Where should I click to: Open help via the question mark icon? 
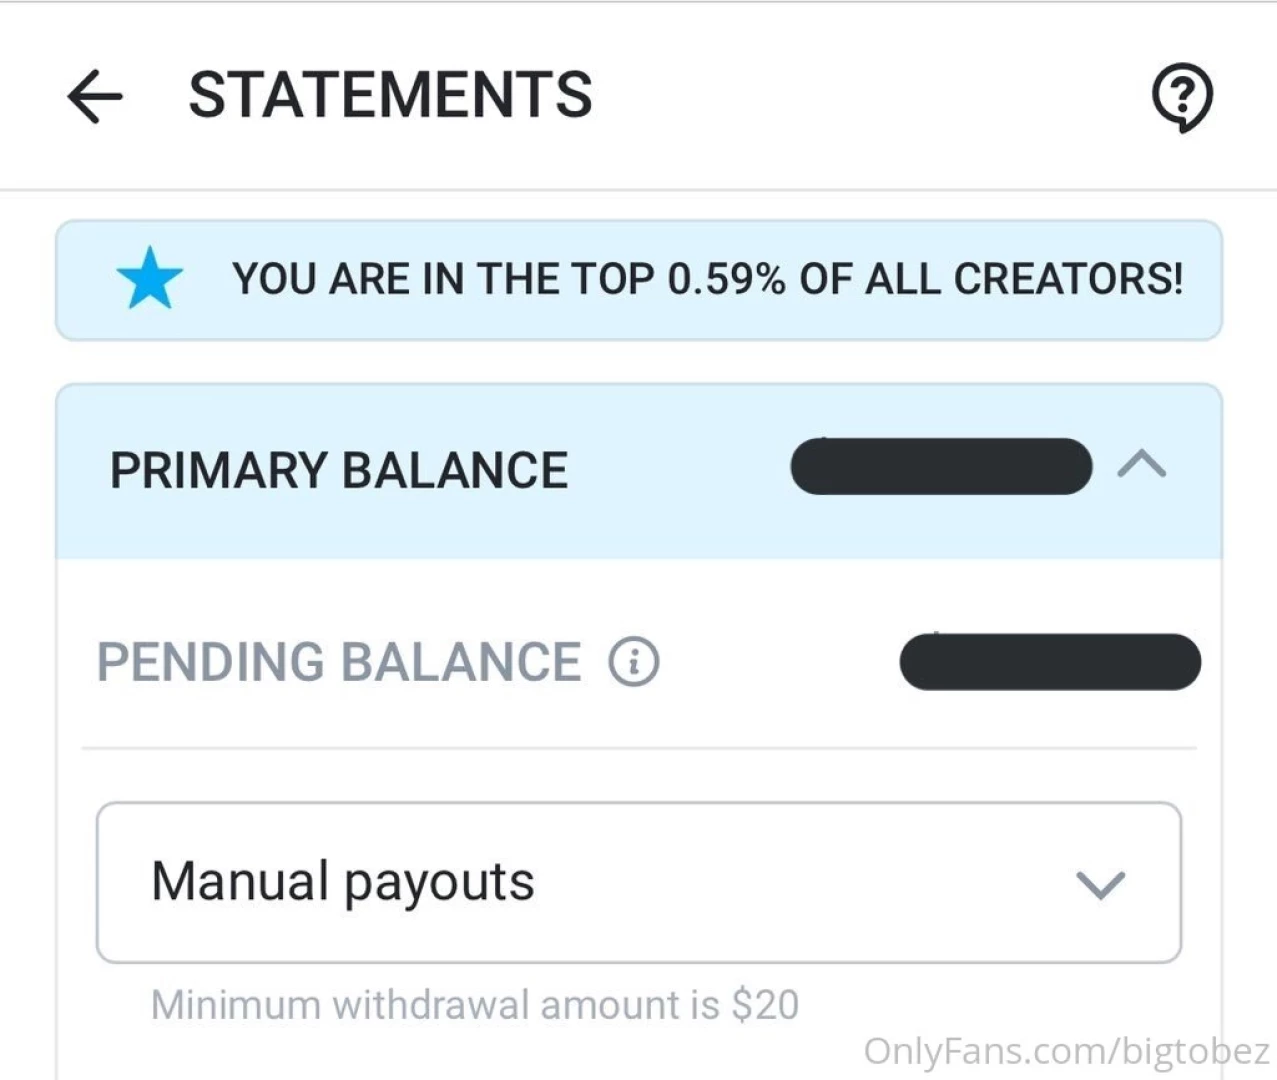click(x=1182, y=97)
